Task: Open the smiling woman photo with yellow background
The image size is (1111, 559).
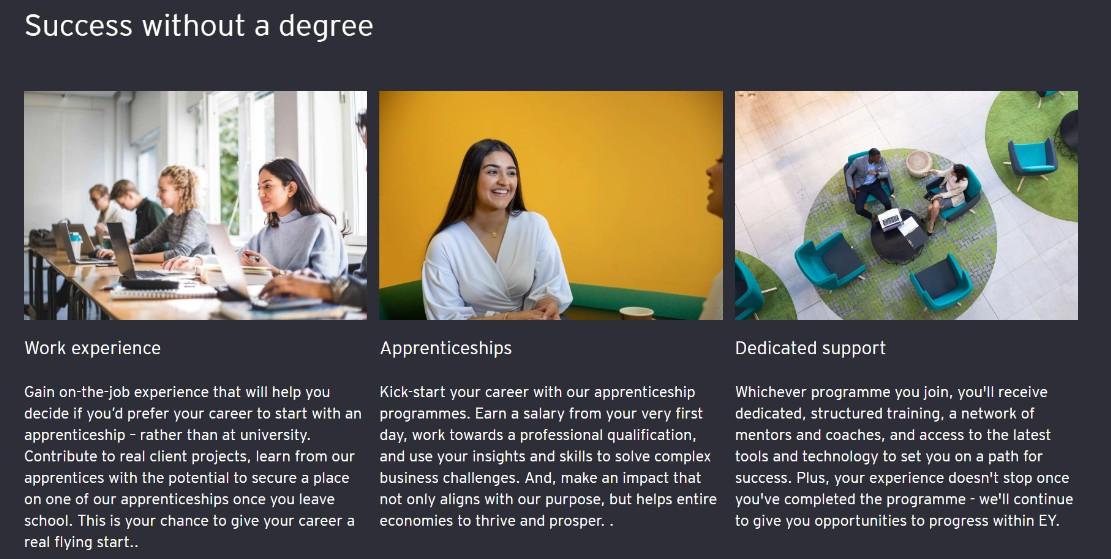Action: (550, 205)
